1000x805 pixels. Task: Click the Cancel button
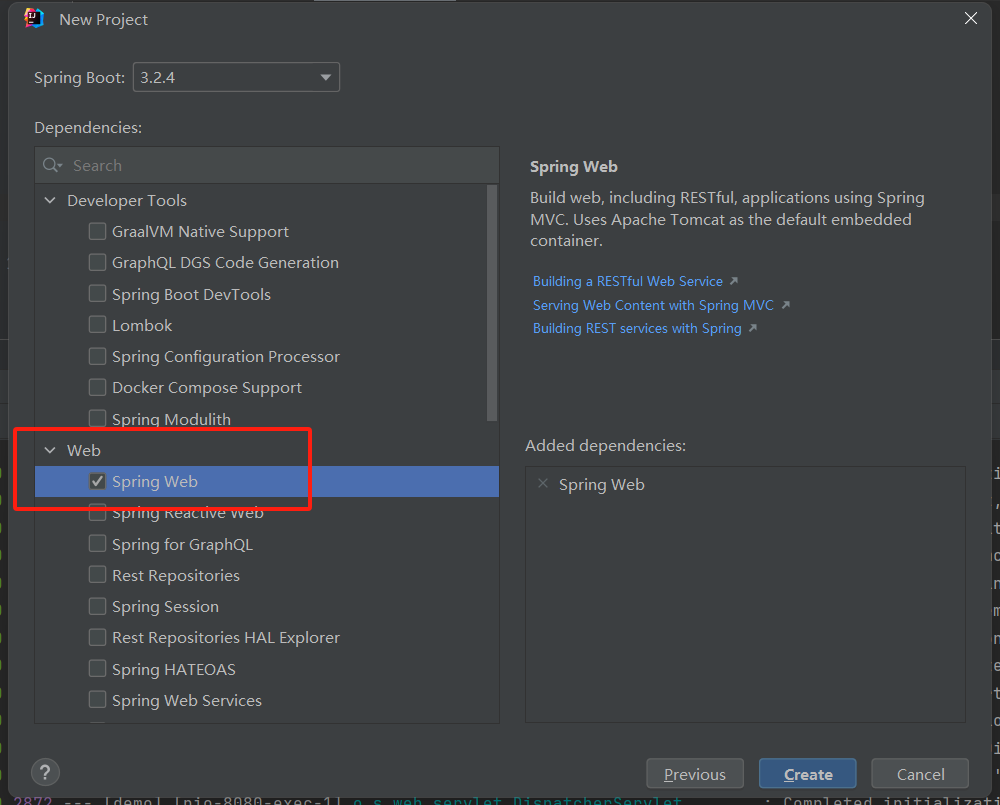(x=920, y=774)
